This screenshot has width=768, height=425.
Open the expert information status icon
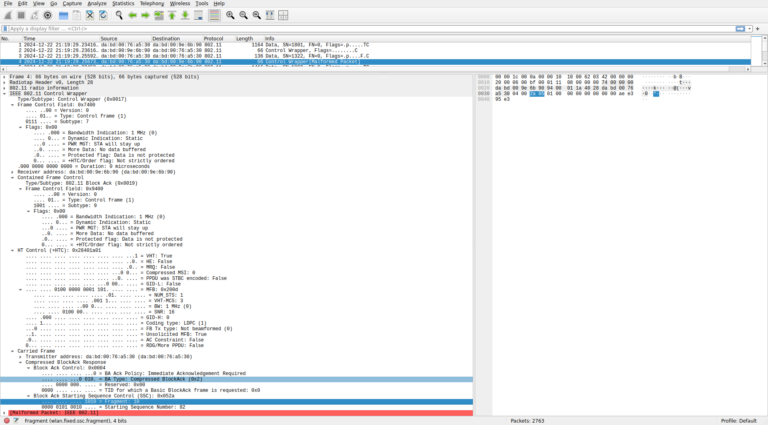[x=6, y=421]
